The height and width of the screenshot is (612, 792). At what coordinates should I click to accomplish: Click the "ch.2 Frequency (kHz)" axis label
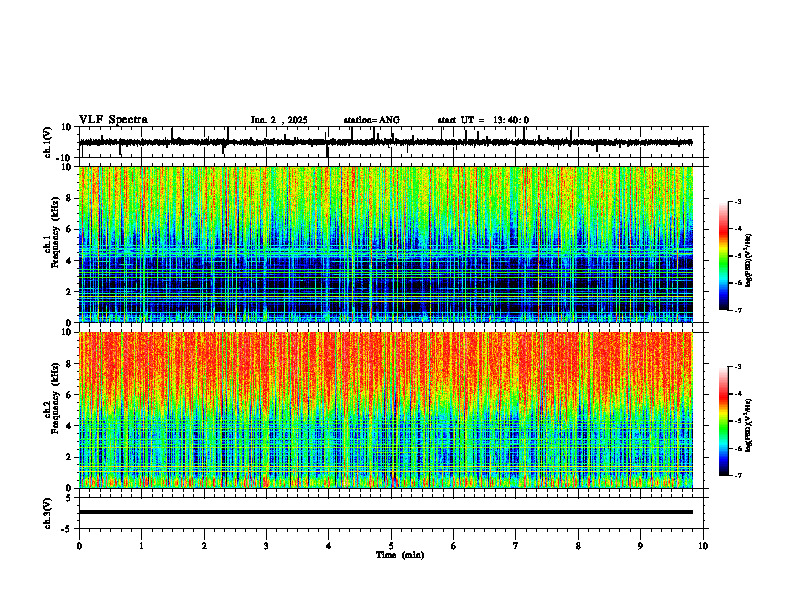(x=51, y=398)
